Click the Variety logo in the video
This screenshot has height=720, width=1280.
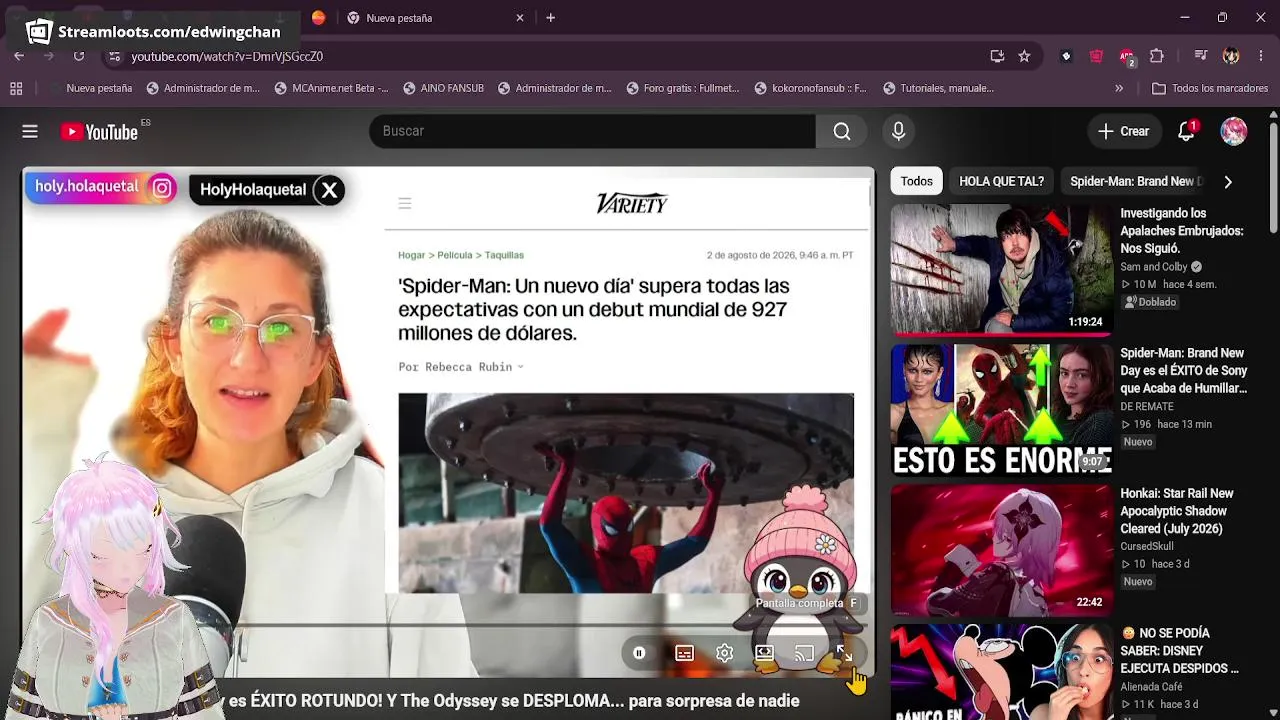point(632,204)
